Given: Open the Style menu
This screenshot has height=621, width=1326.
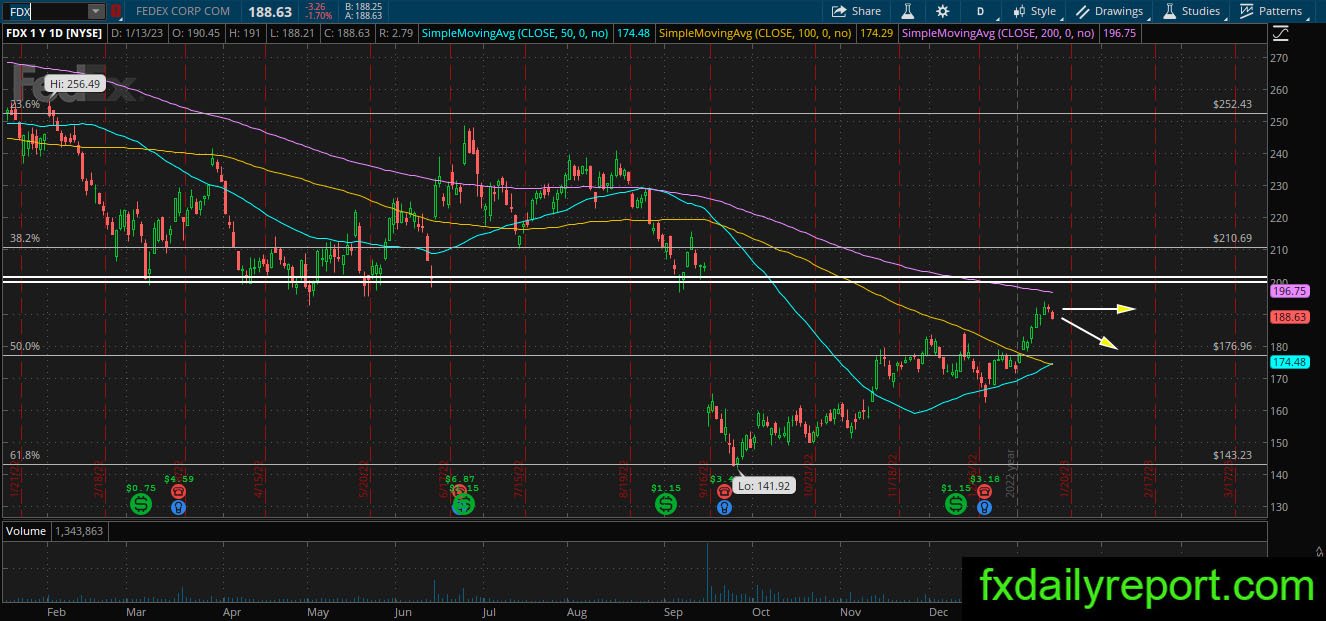Looking at the screenshot, I should (1034, 11).
